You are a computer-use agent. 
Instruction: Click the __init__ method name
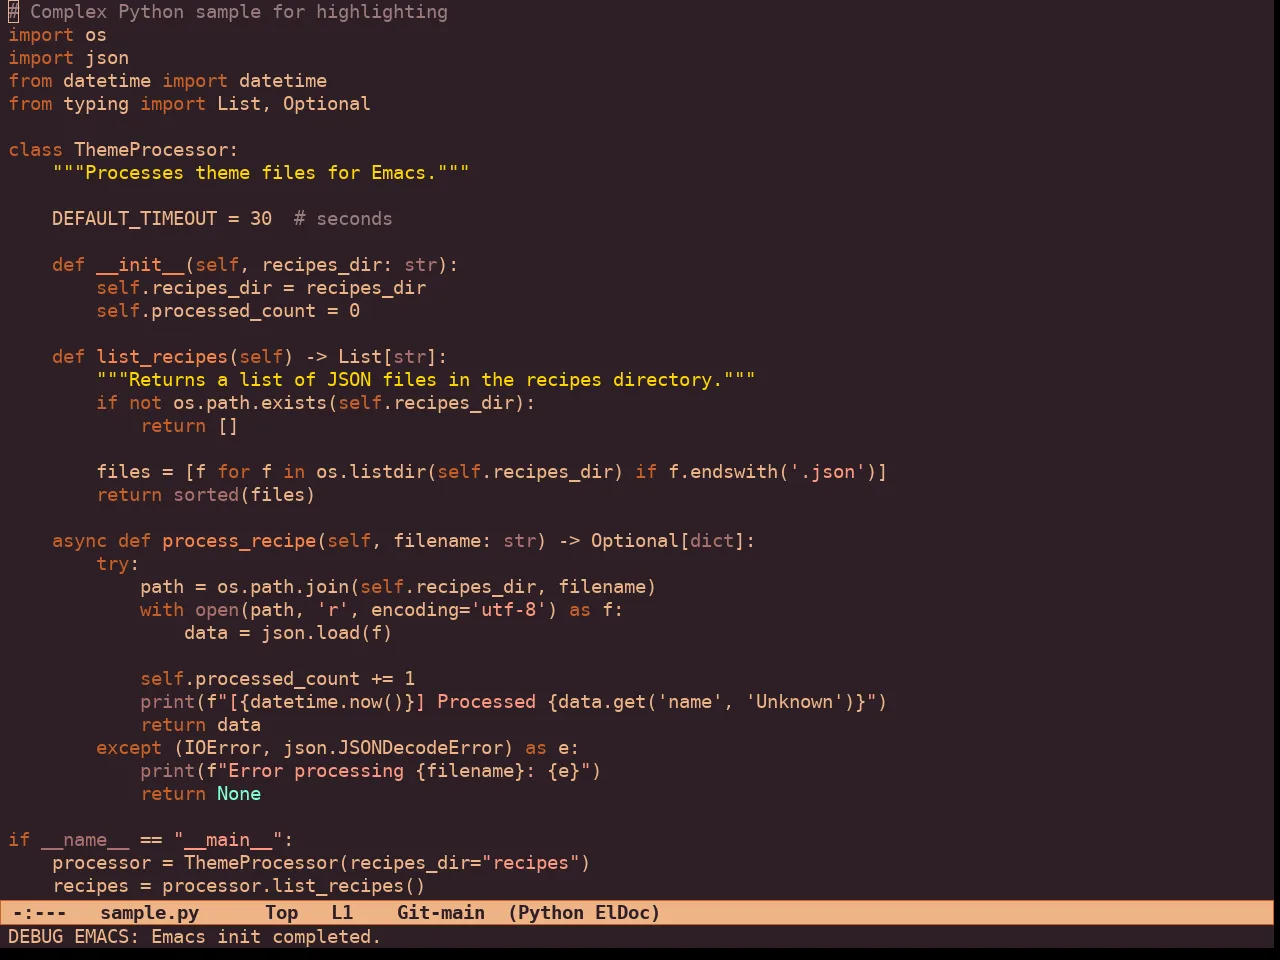(140, 265)
